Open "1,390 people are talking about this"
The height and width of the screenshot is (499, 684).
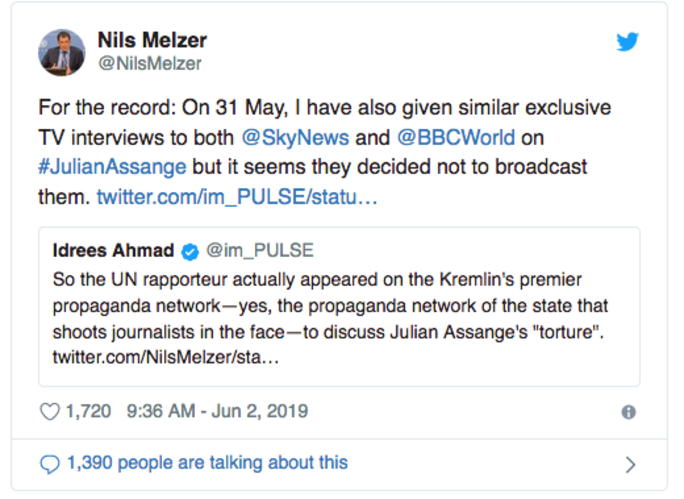coord(207,463)
